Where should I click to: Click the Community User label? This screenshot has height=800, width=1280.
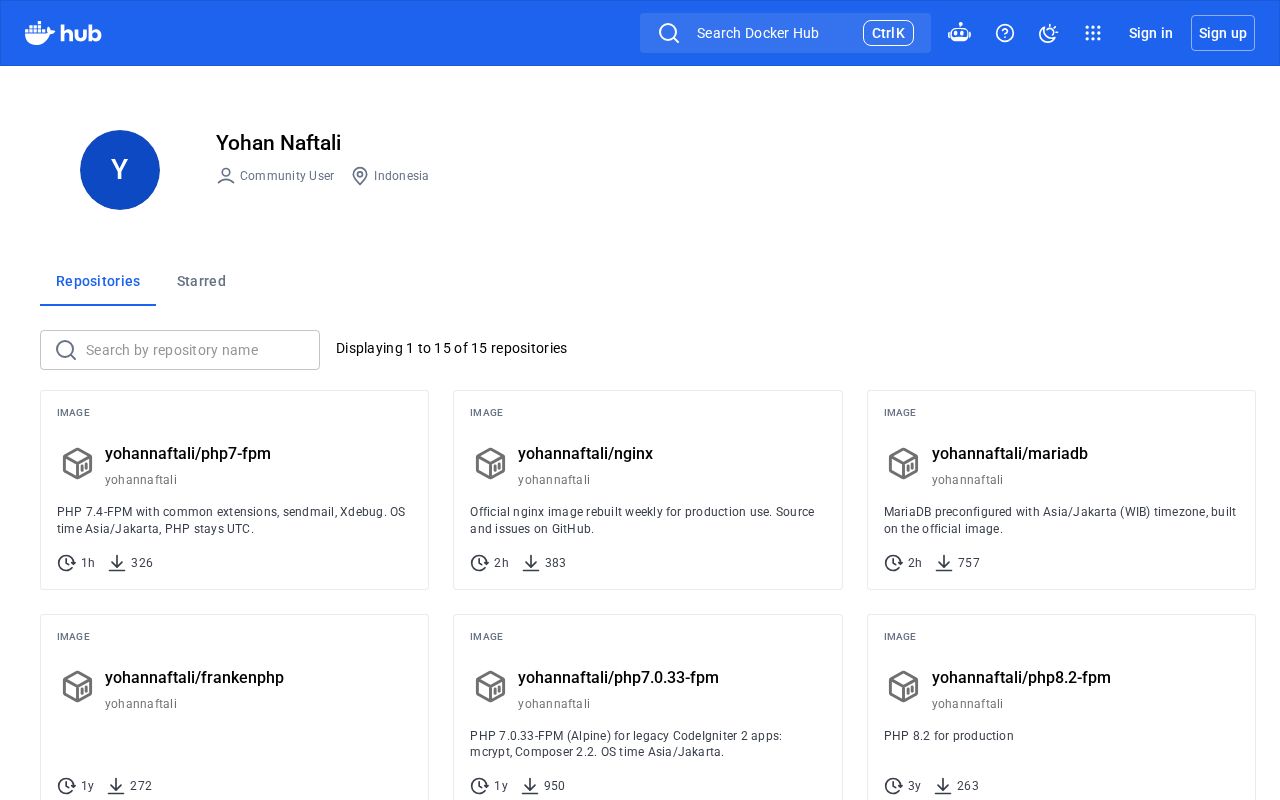[287, 176]
